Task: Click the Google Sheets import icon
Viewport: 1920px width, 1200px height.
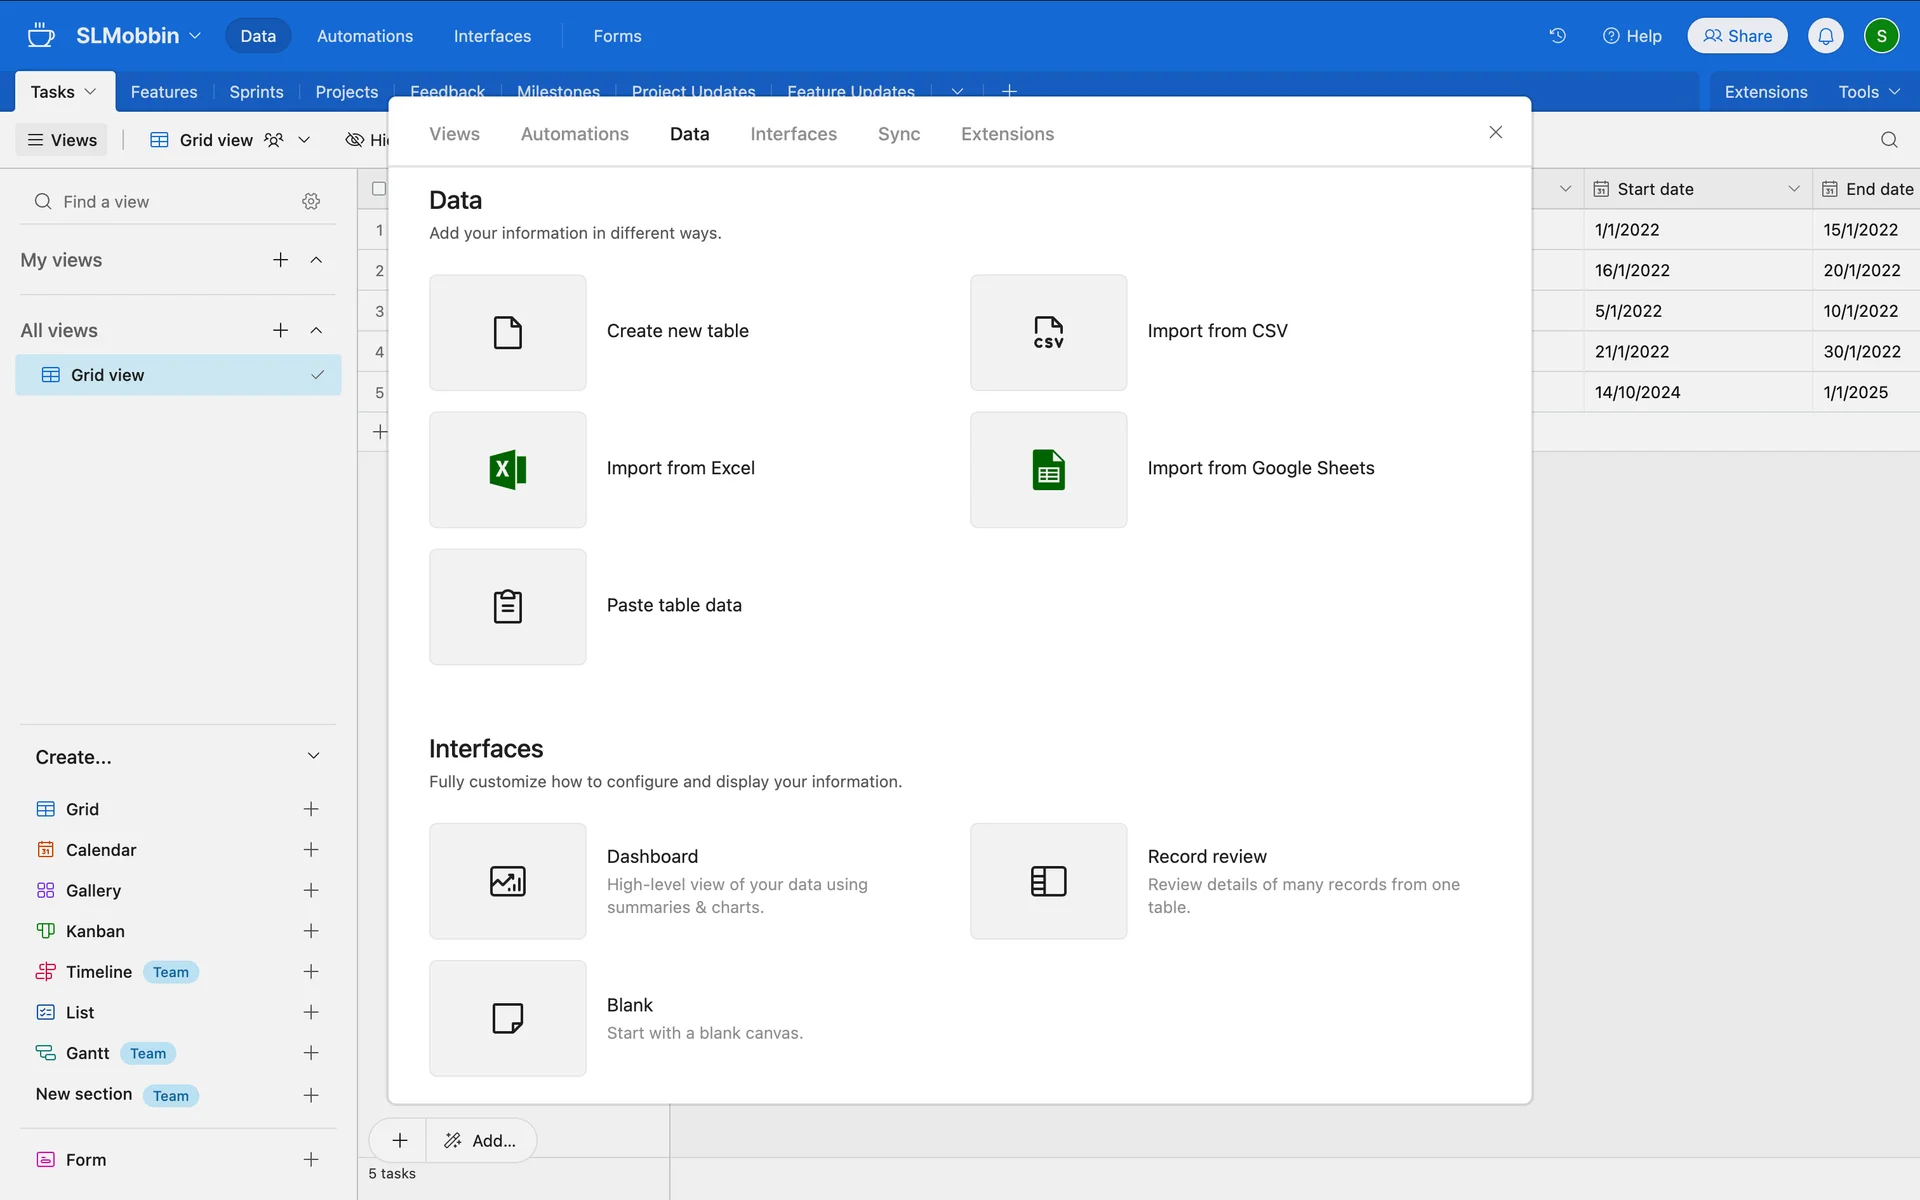Action: tap(1048, 469)
